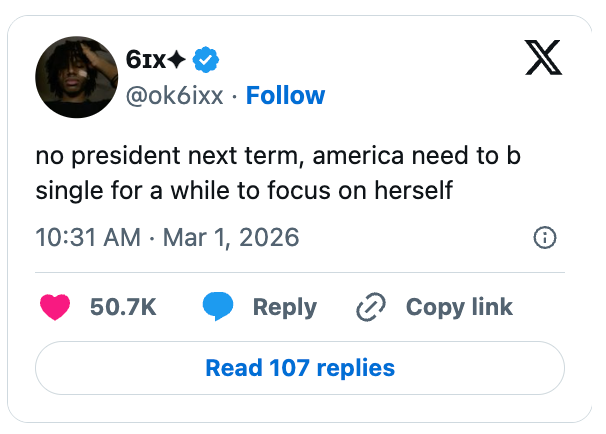Screen dimensions: 606x434
Task: Click the tweet line starting 'no president next term'
Action: (x=278, y=158)
